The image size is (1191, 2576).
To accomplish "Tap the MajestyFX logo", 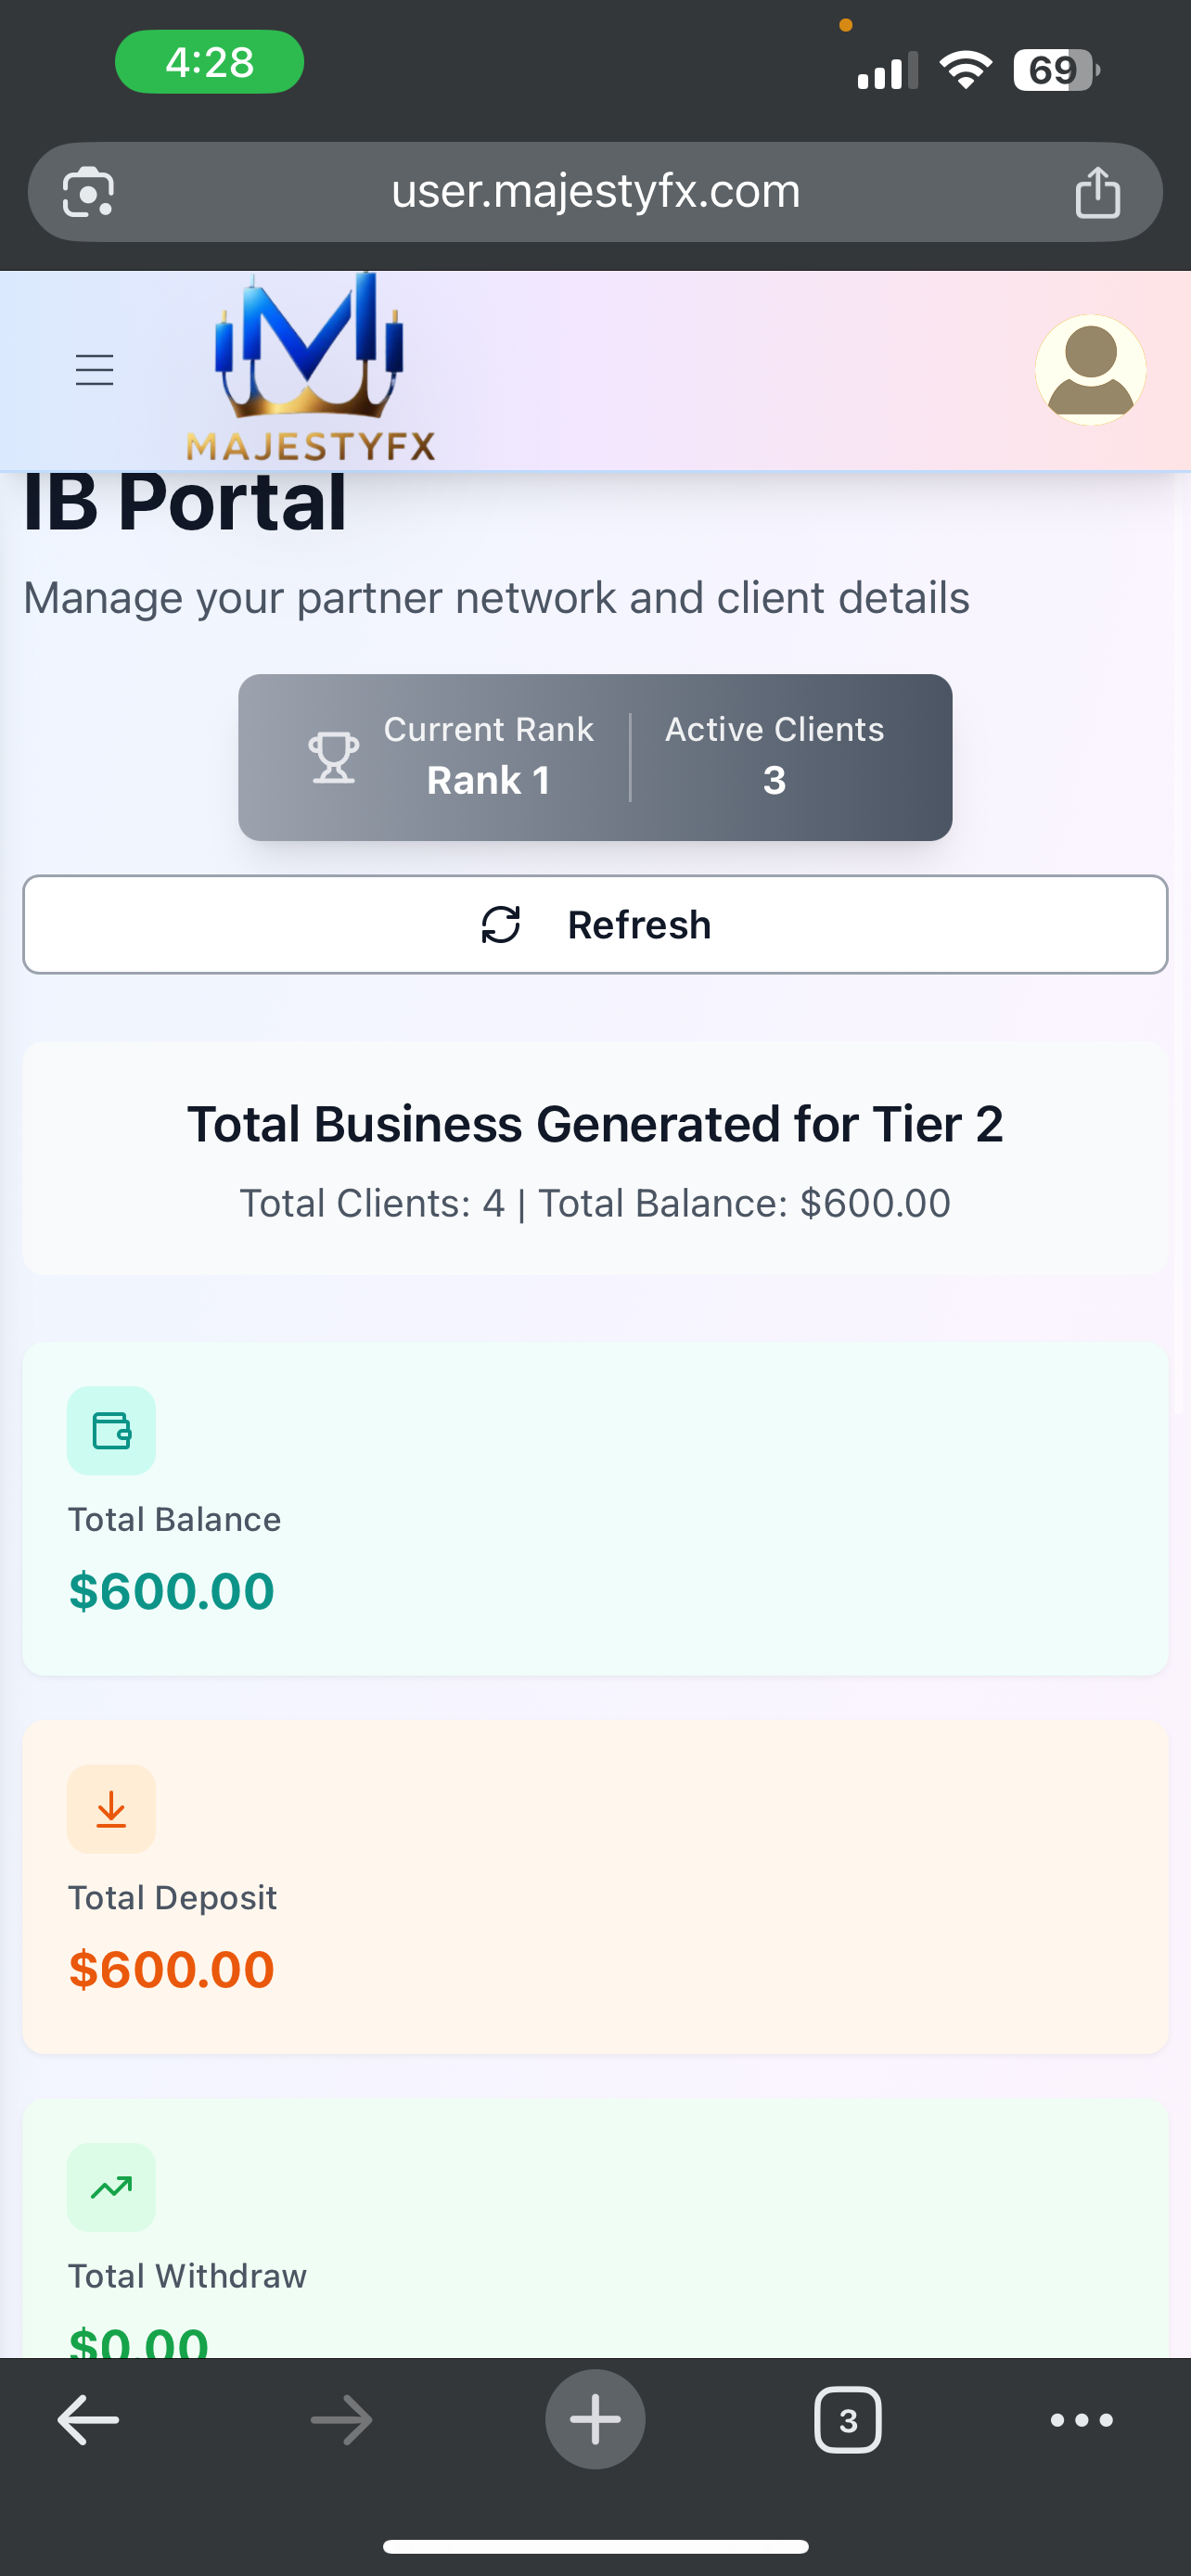I will [310, 368].
